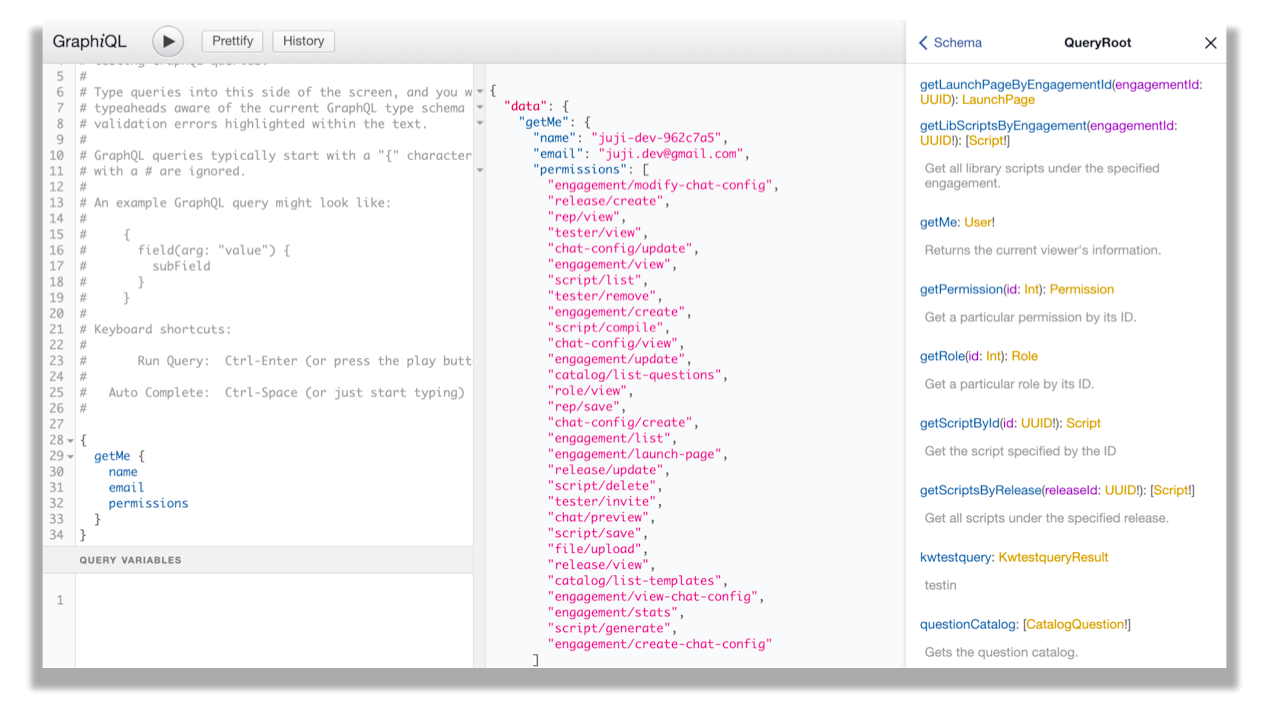
Task: Collapse the "permissions" array in results
Action: point(480,170)
